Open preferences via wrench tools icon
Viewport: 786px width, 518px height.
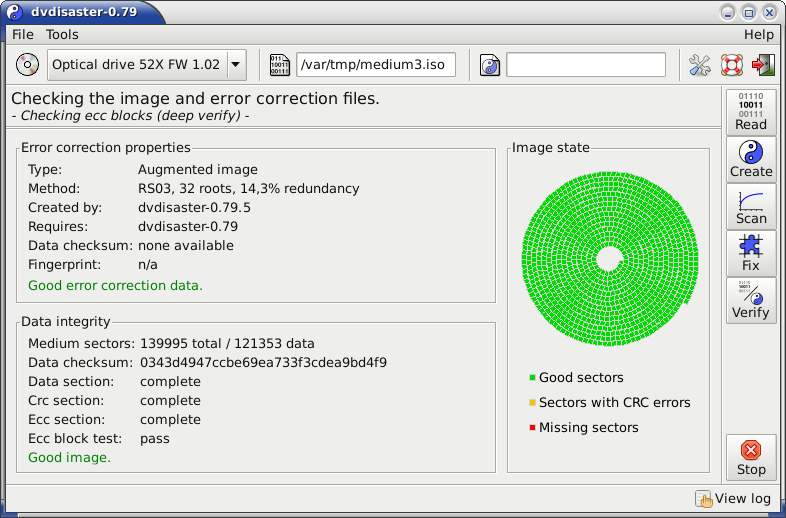(700, 65)
